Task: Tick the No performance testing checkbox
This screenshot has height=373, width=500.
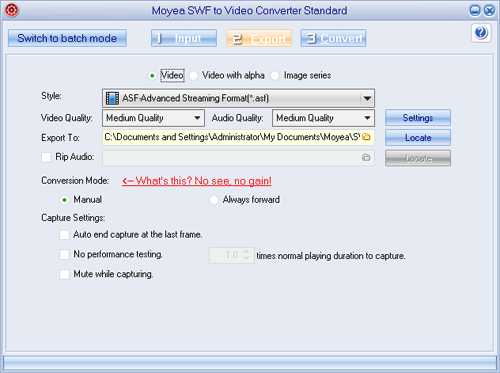Action: (x=64, y=254)
